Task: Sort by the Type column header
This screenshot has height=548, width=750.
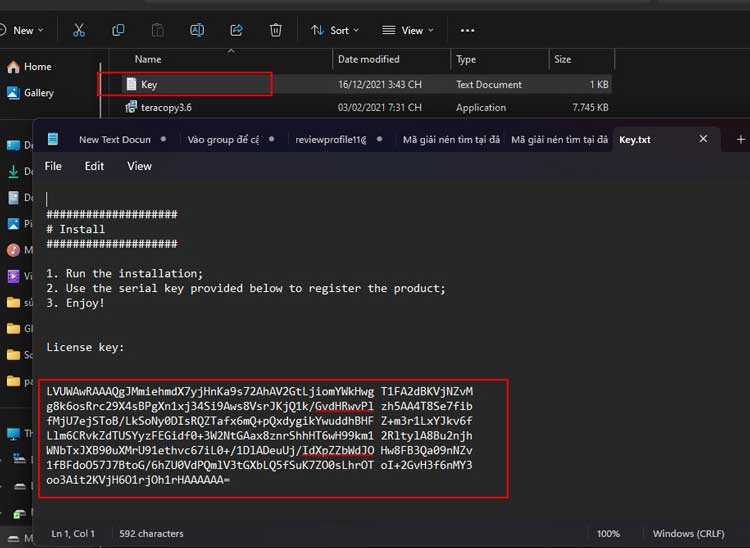Action: 466,59
